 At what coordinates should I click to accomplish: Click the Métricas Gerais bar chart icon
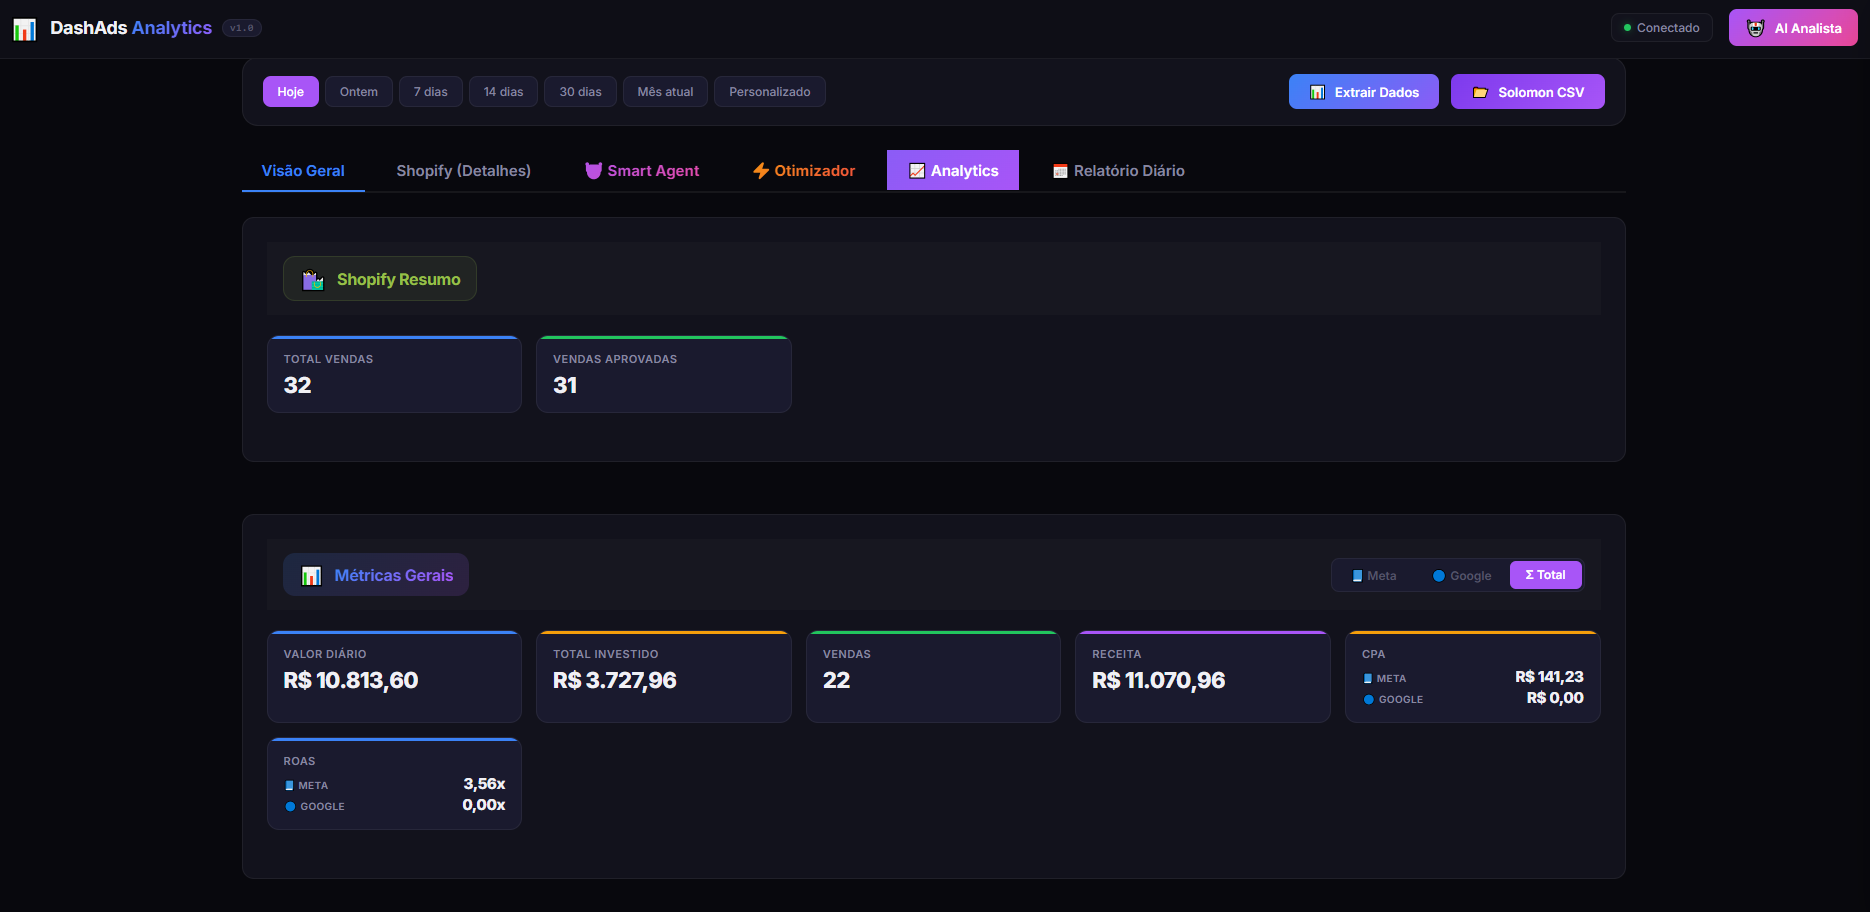[x=311, y=576]
